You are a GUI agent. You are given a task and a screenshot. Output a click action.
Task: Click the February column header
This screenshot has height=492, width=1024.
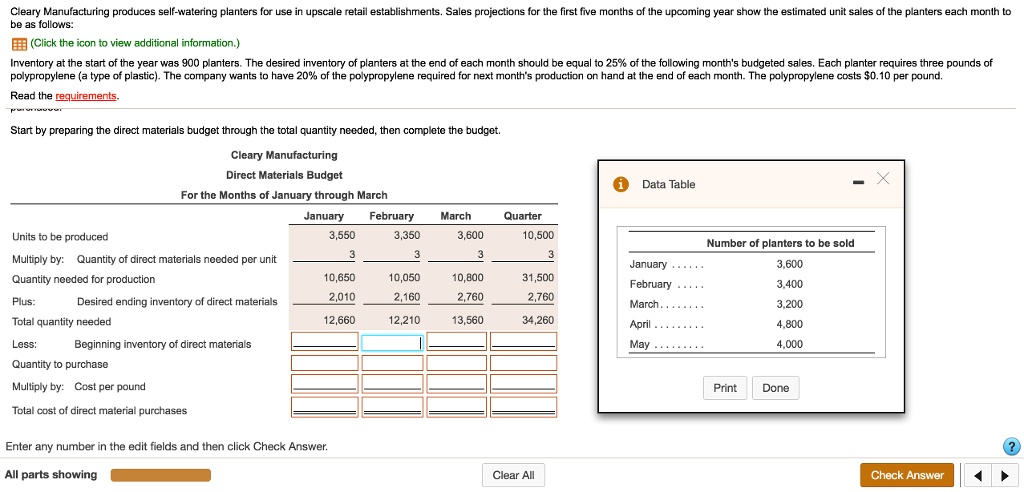pyautogui.click(x=392, y=216)
